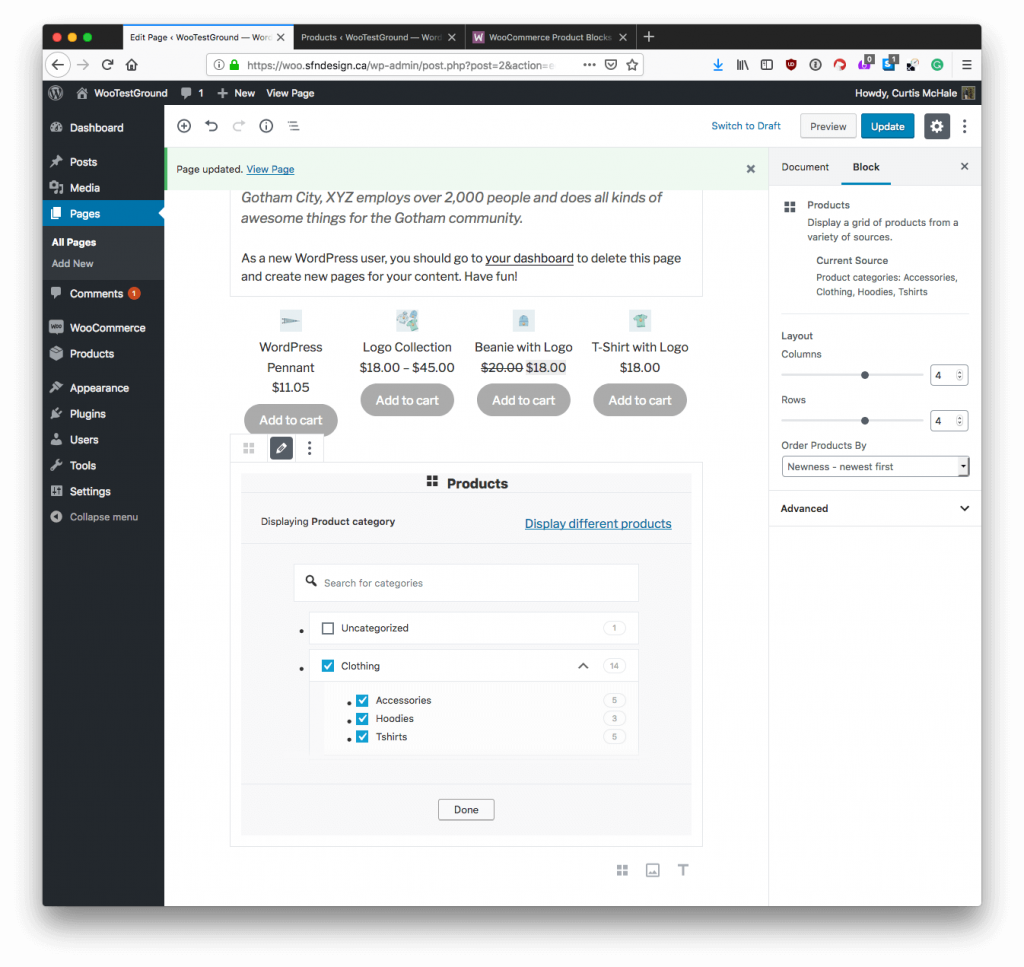
Task: Close the block settings sidebar
Action: [x=965, y=166]
